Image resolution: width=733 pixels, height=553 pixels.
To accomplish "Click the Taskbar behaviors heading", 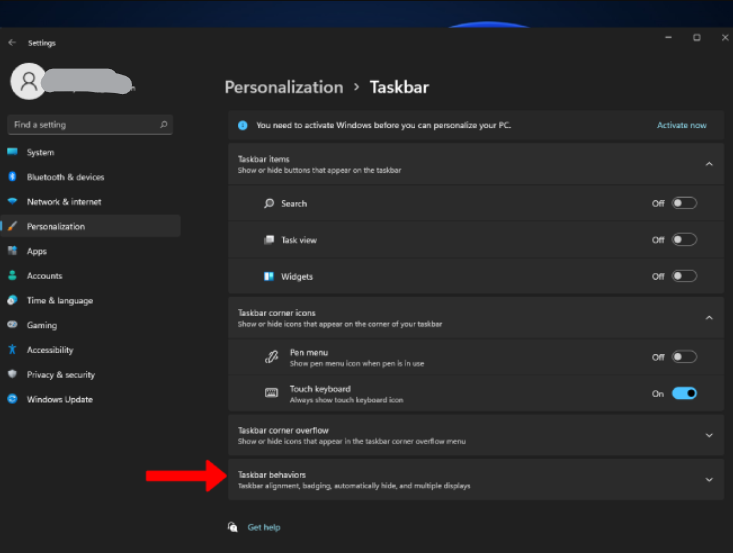I will pos(272,474).
